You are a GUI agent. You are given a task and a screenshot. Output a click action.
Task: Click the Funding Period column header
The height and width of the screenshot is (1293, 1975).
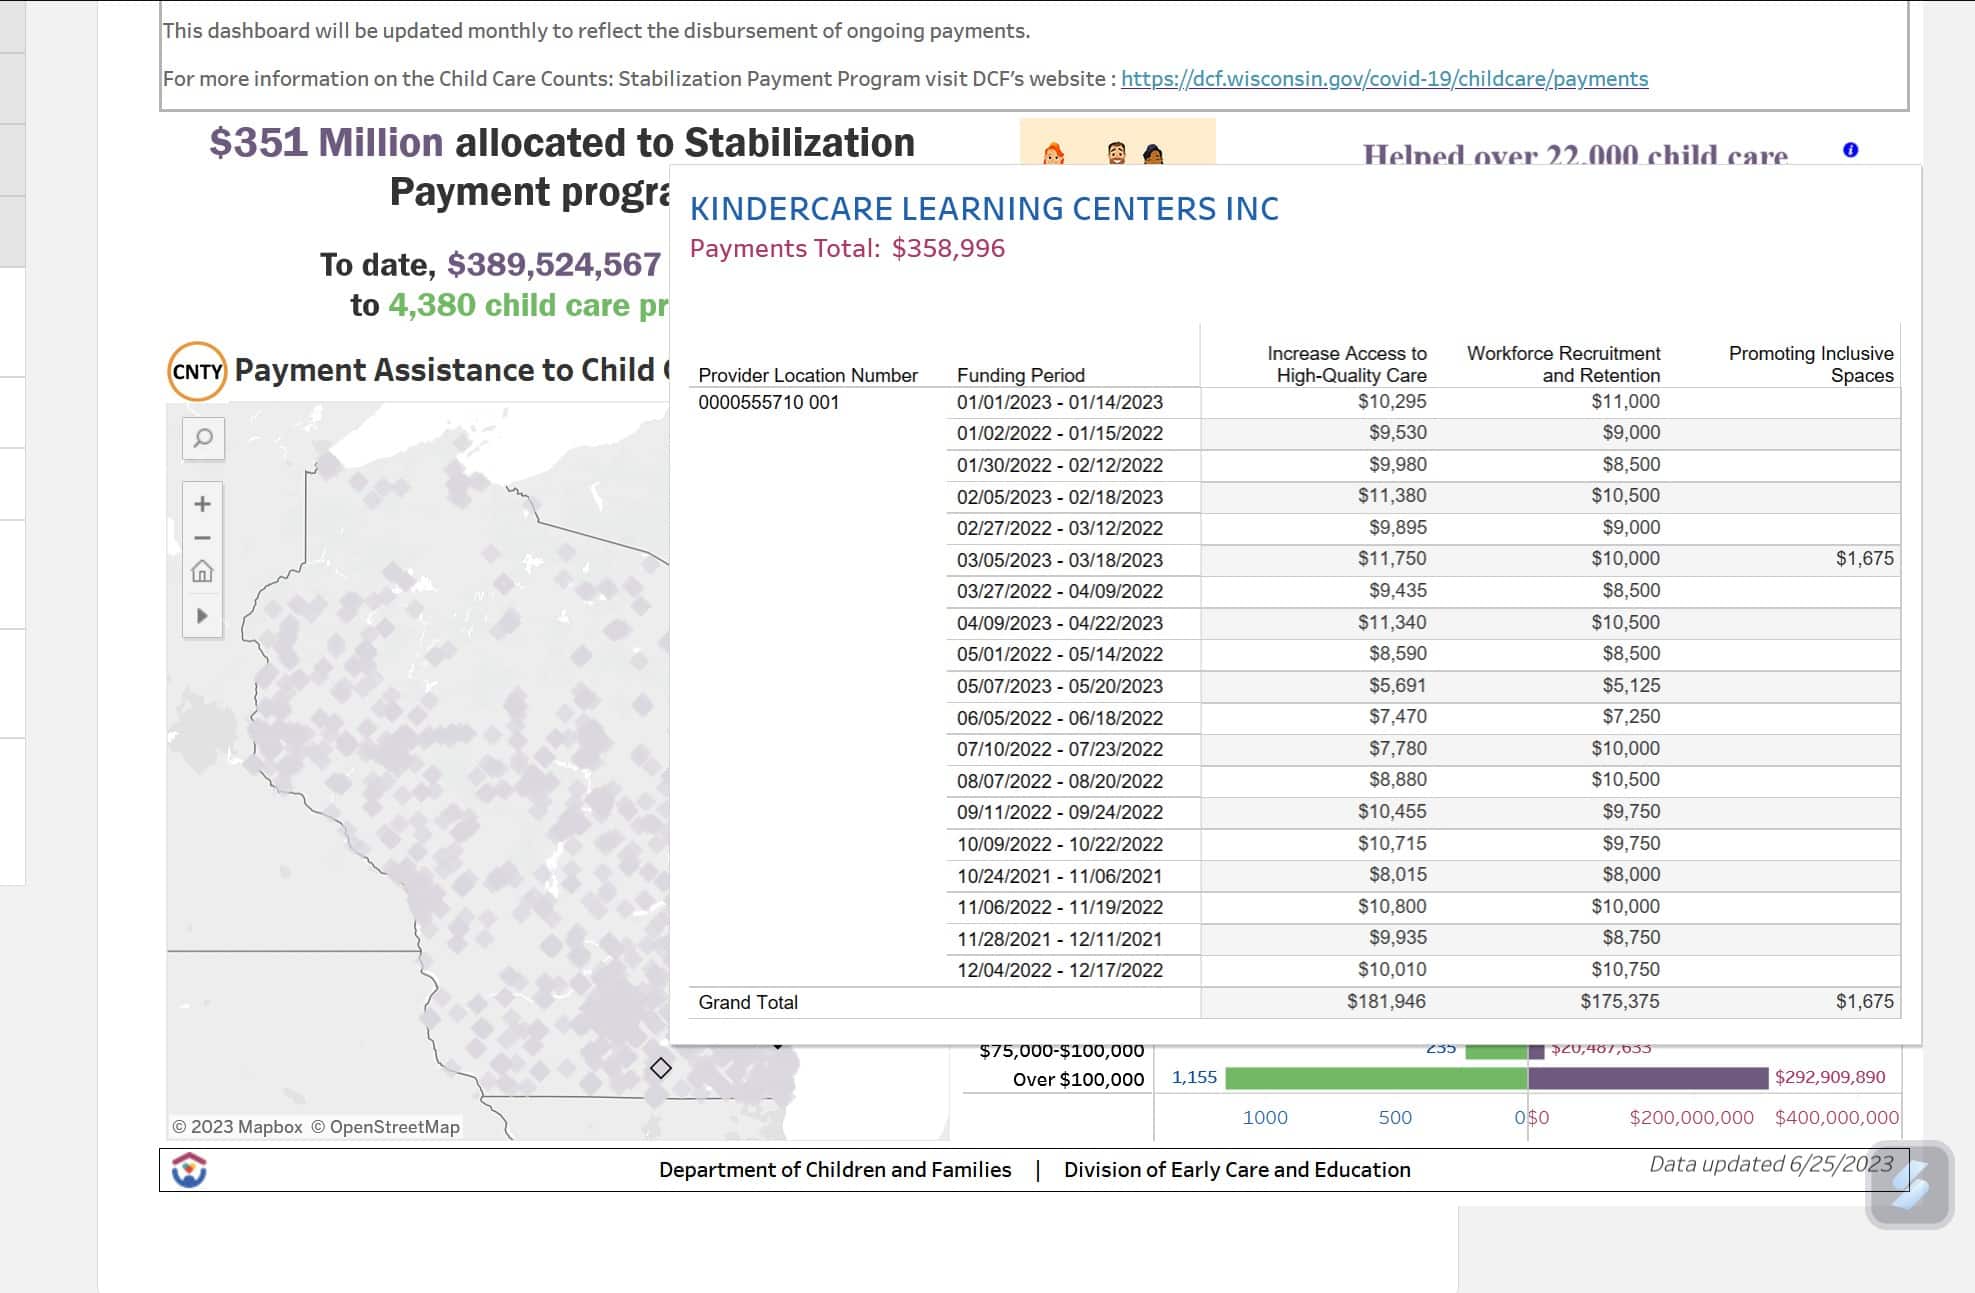tap(1020, 375)
